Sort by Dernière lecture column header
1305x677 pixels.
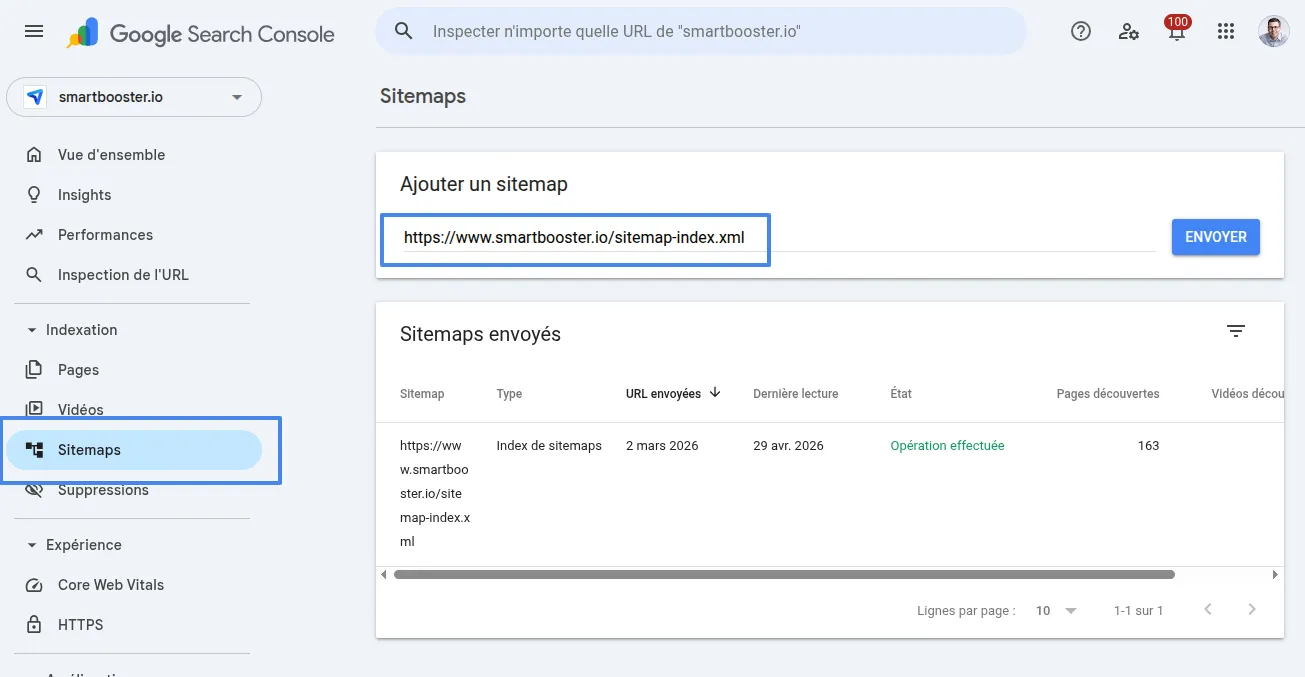(x=796, y=394)
